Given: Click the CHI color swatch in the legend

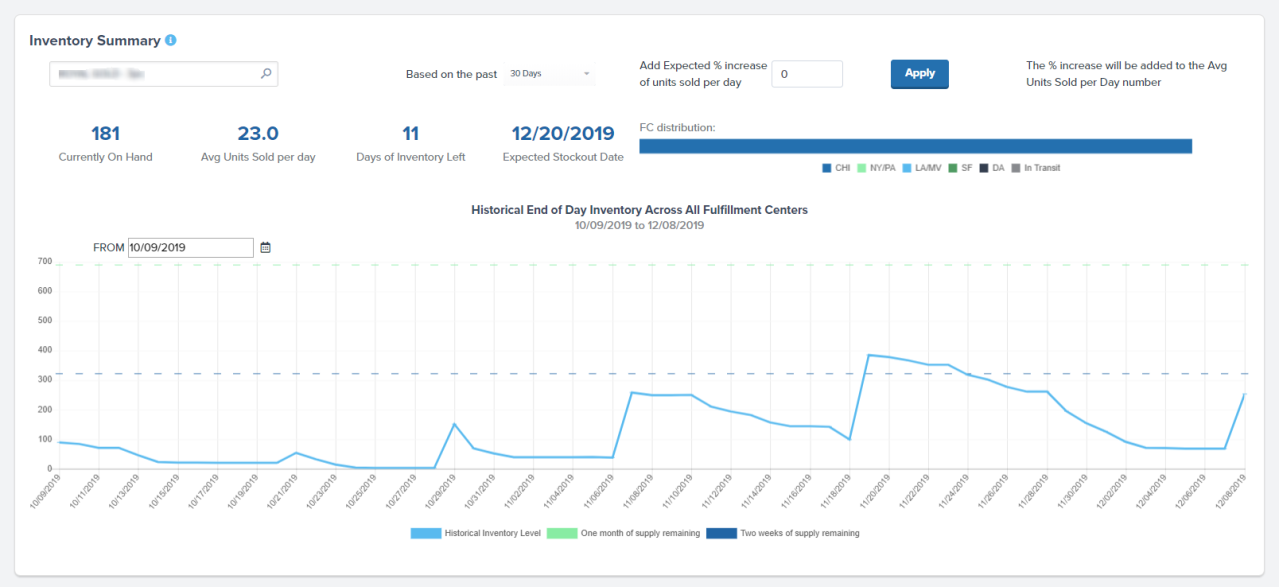Looking at the screenshot, I should pyautogui.click(x=826, y=168).
